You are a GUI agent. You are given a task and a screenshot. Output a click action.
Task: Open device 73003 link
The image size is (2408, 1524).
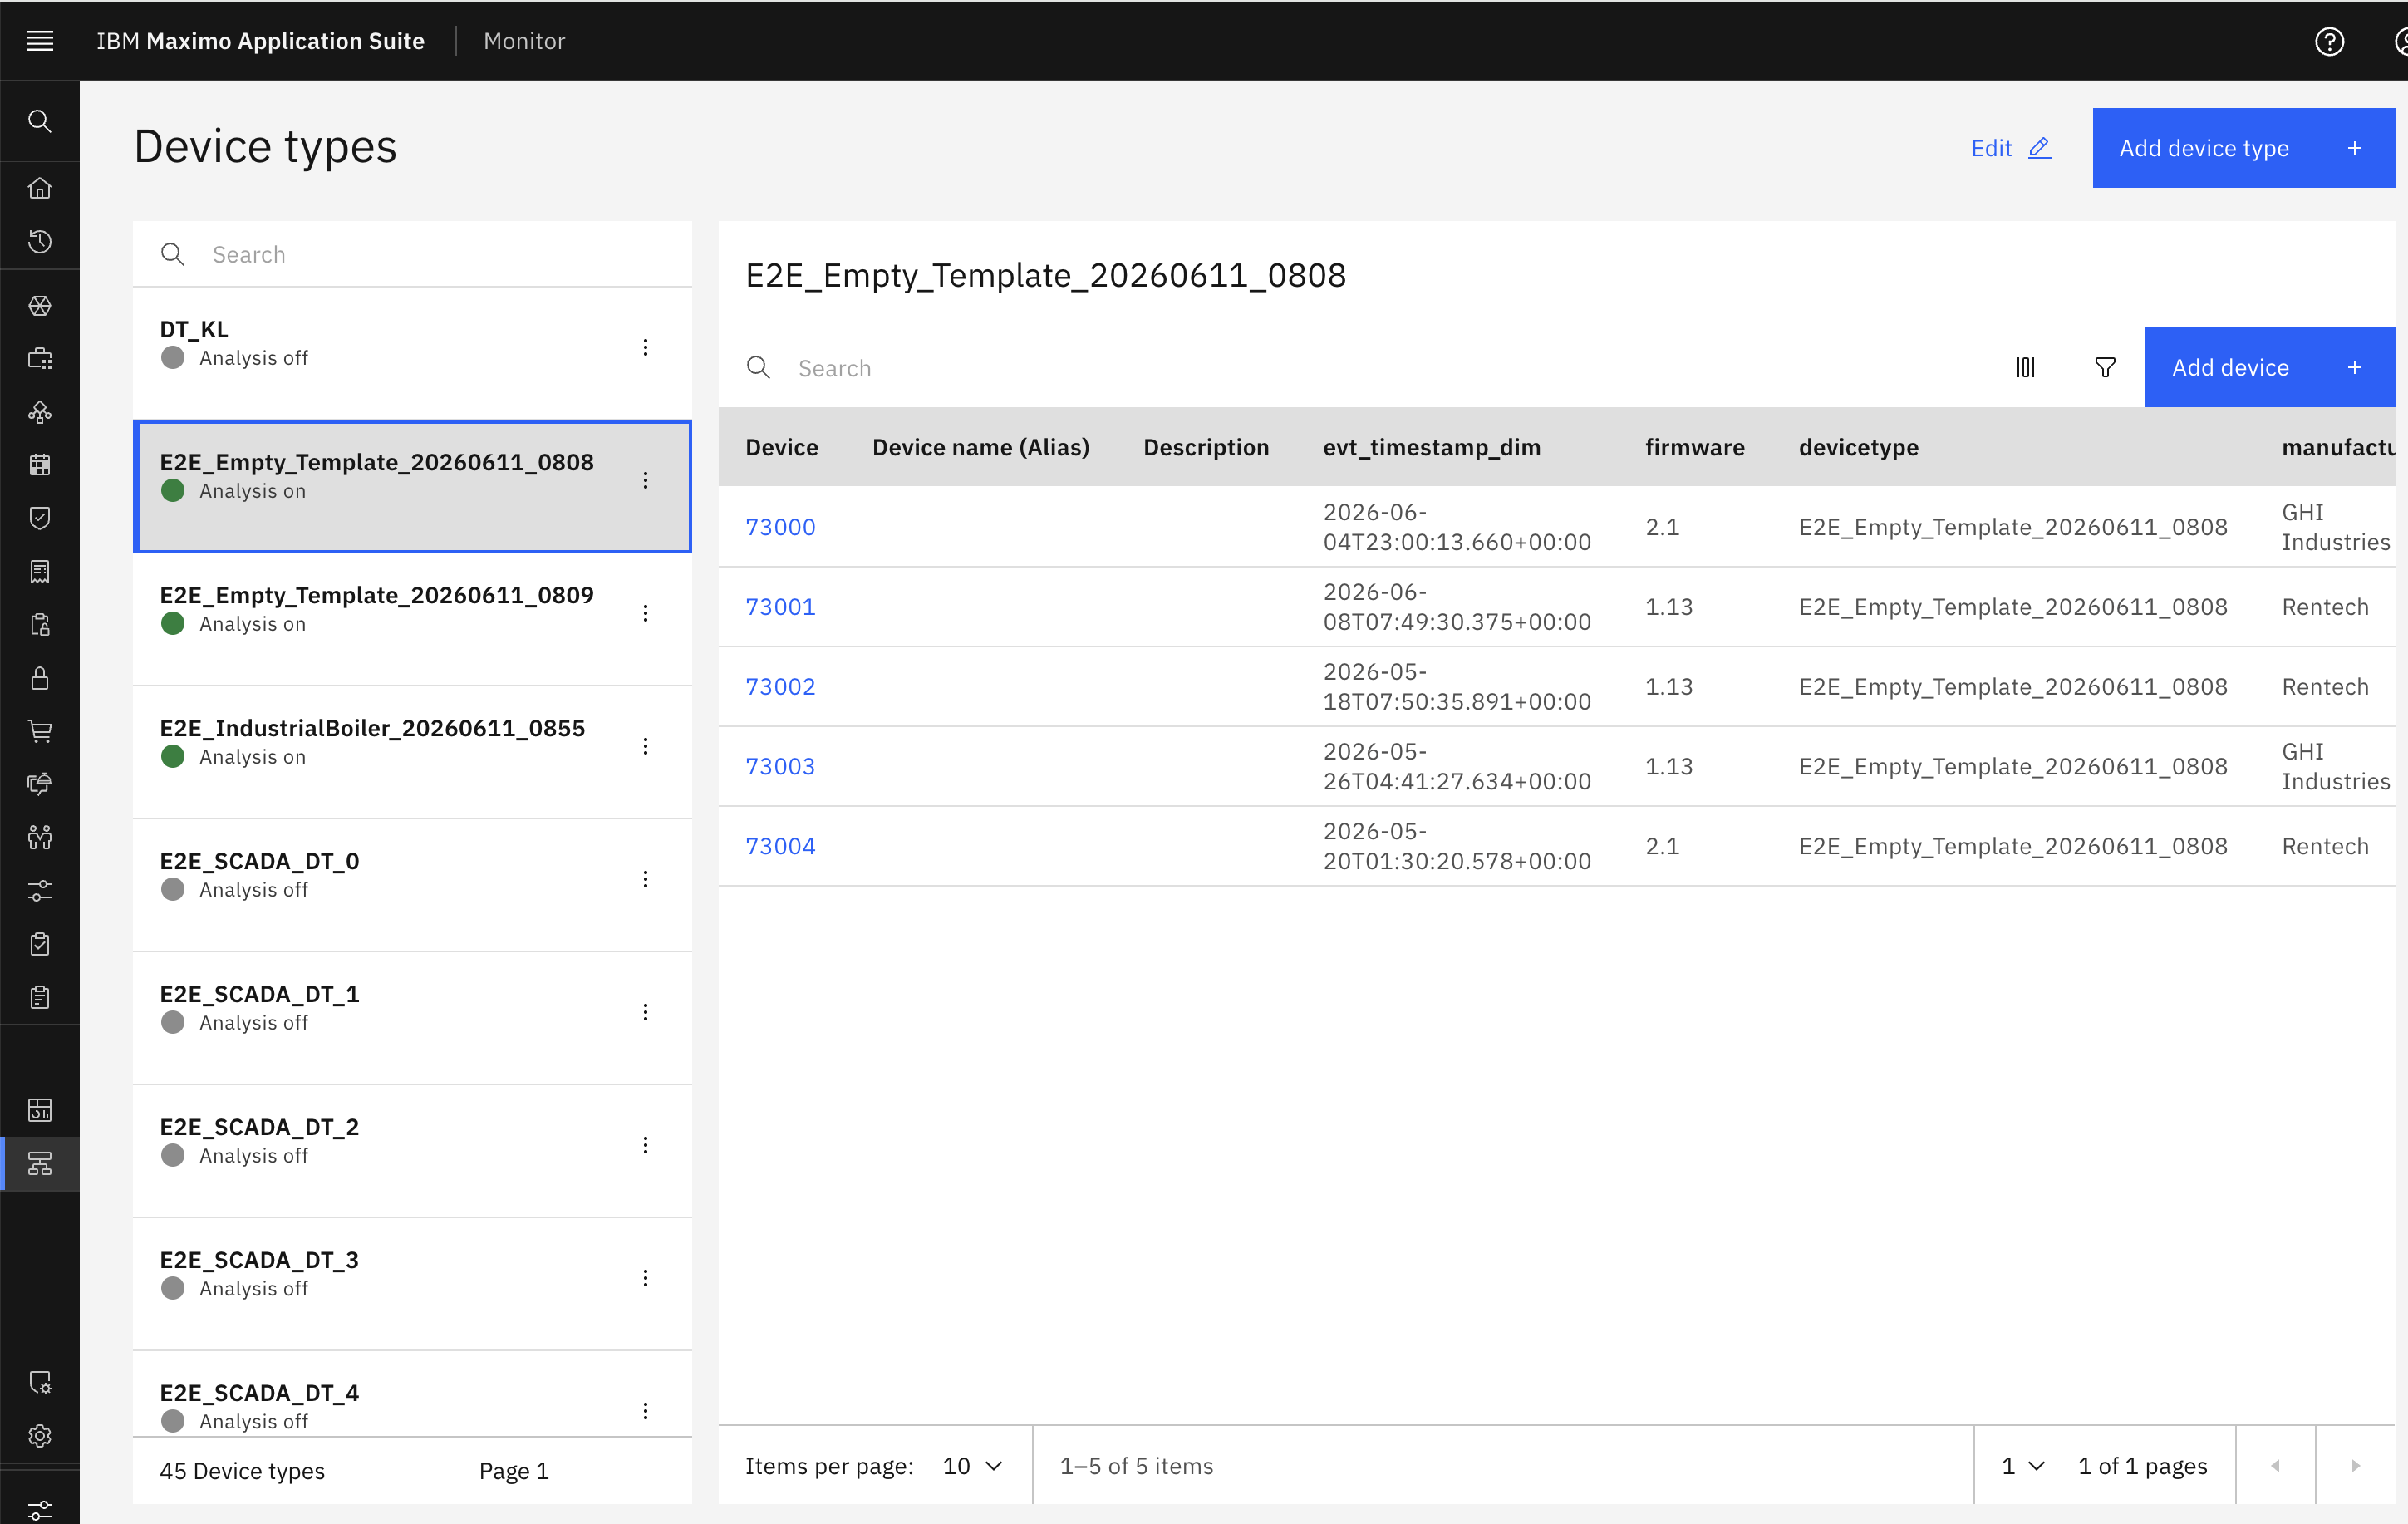[x=780, y=766]
